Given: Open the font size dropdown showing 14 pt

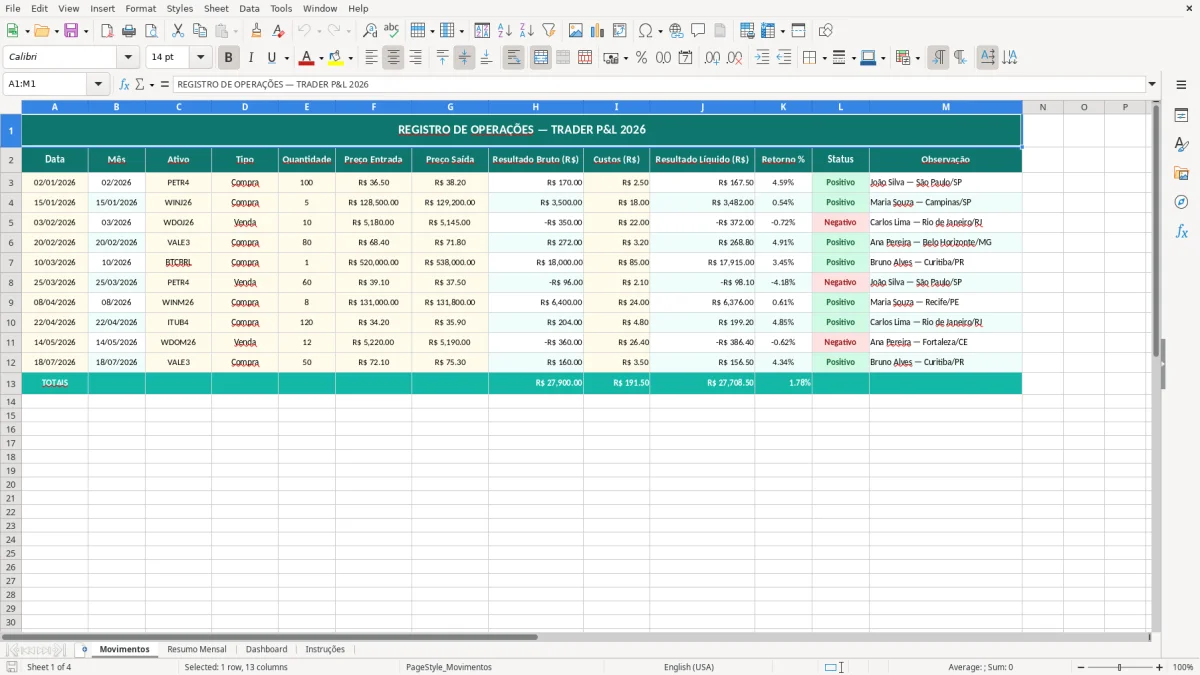Looking at the screenshot, I should 200,58.
